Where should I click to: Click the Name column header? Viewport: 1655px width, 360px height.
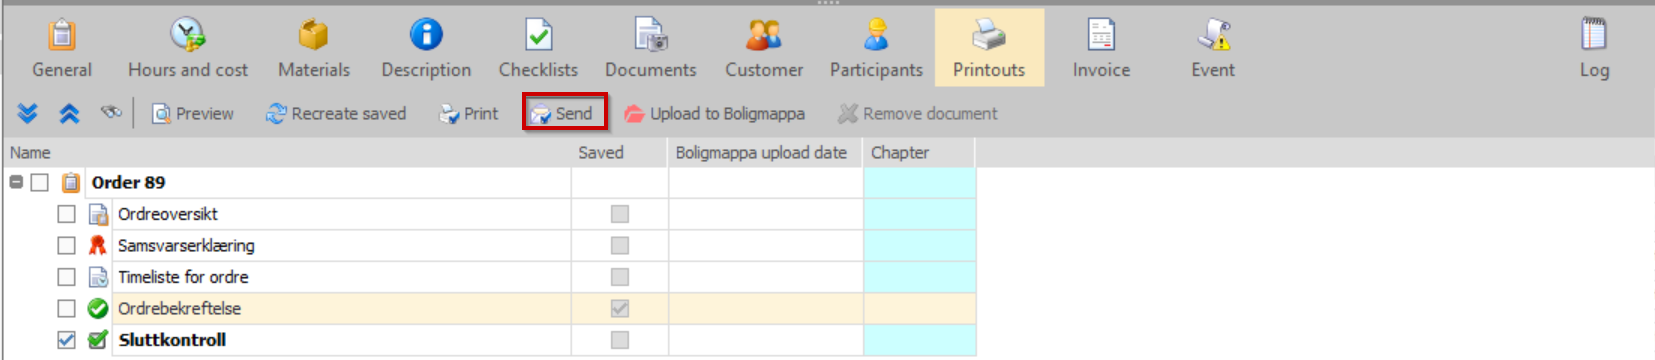[287, 152]
